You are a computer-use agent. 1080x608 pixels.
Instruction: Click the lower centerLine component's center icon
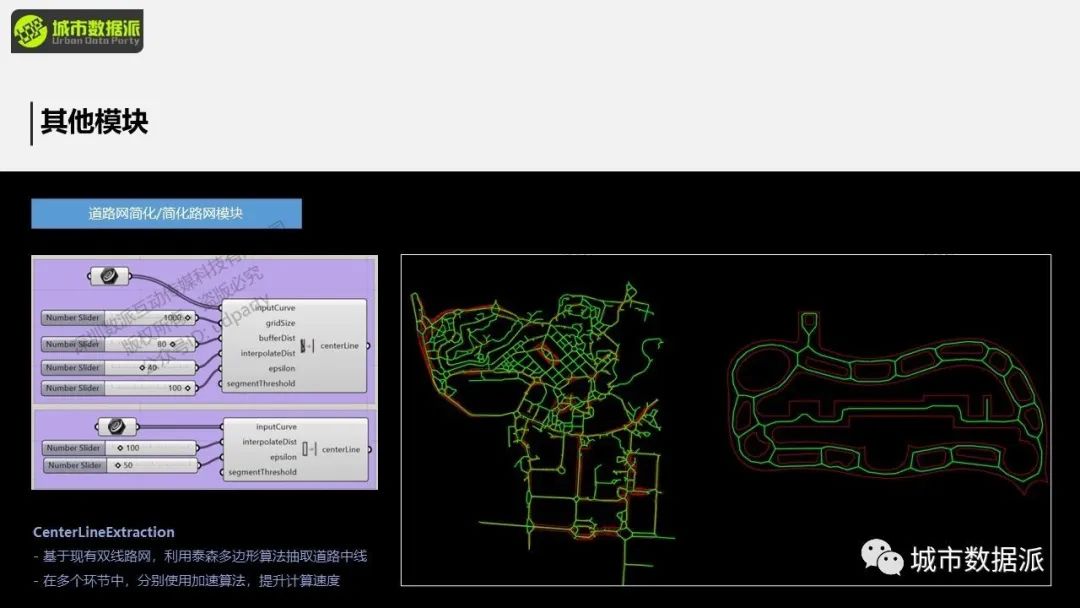coord(309,449)
